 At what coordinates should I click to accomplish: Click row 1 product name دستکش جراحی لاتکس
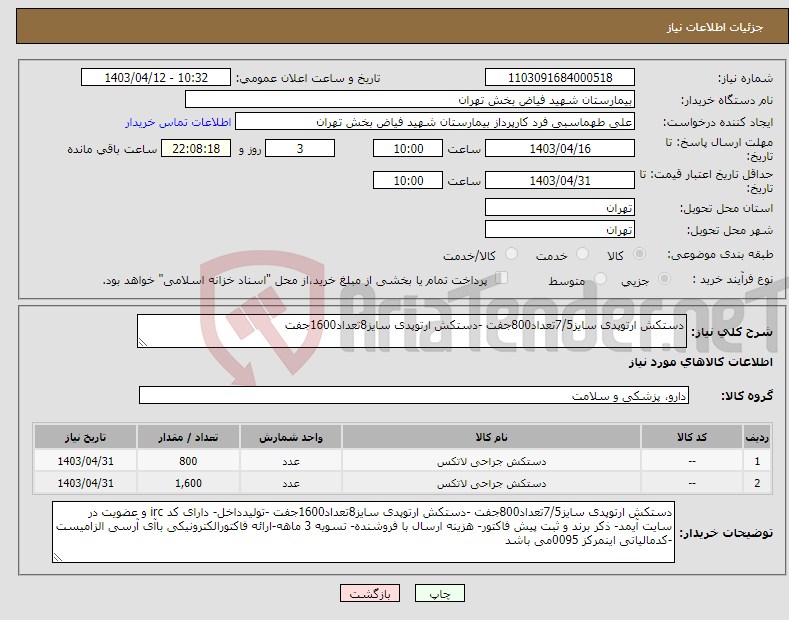491,461
